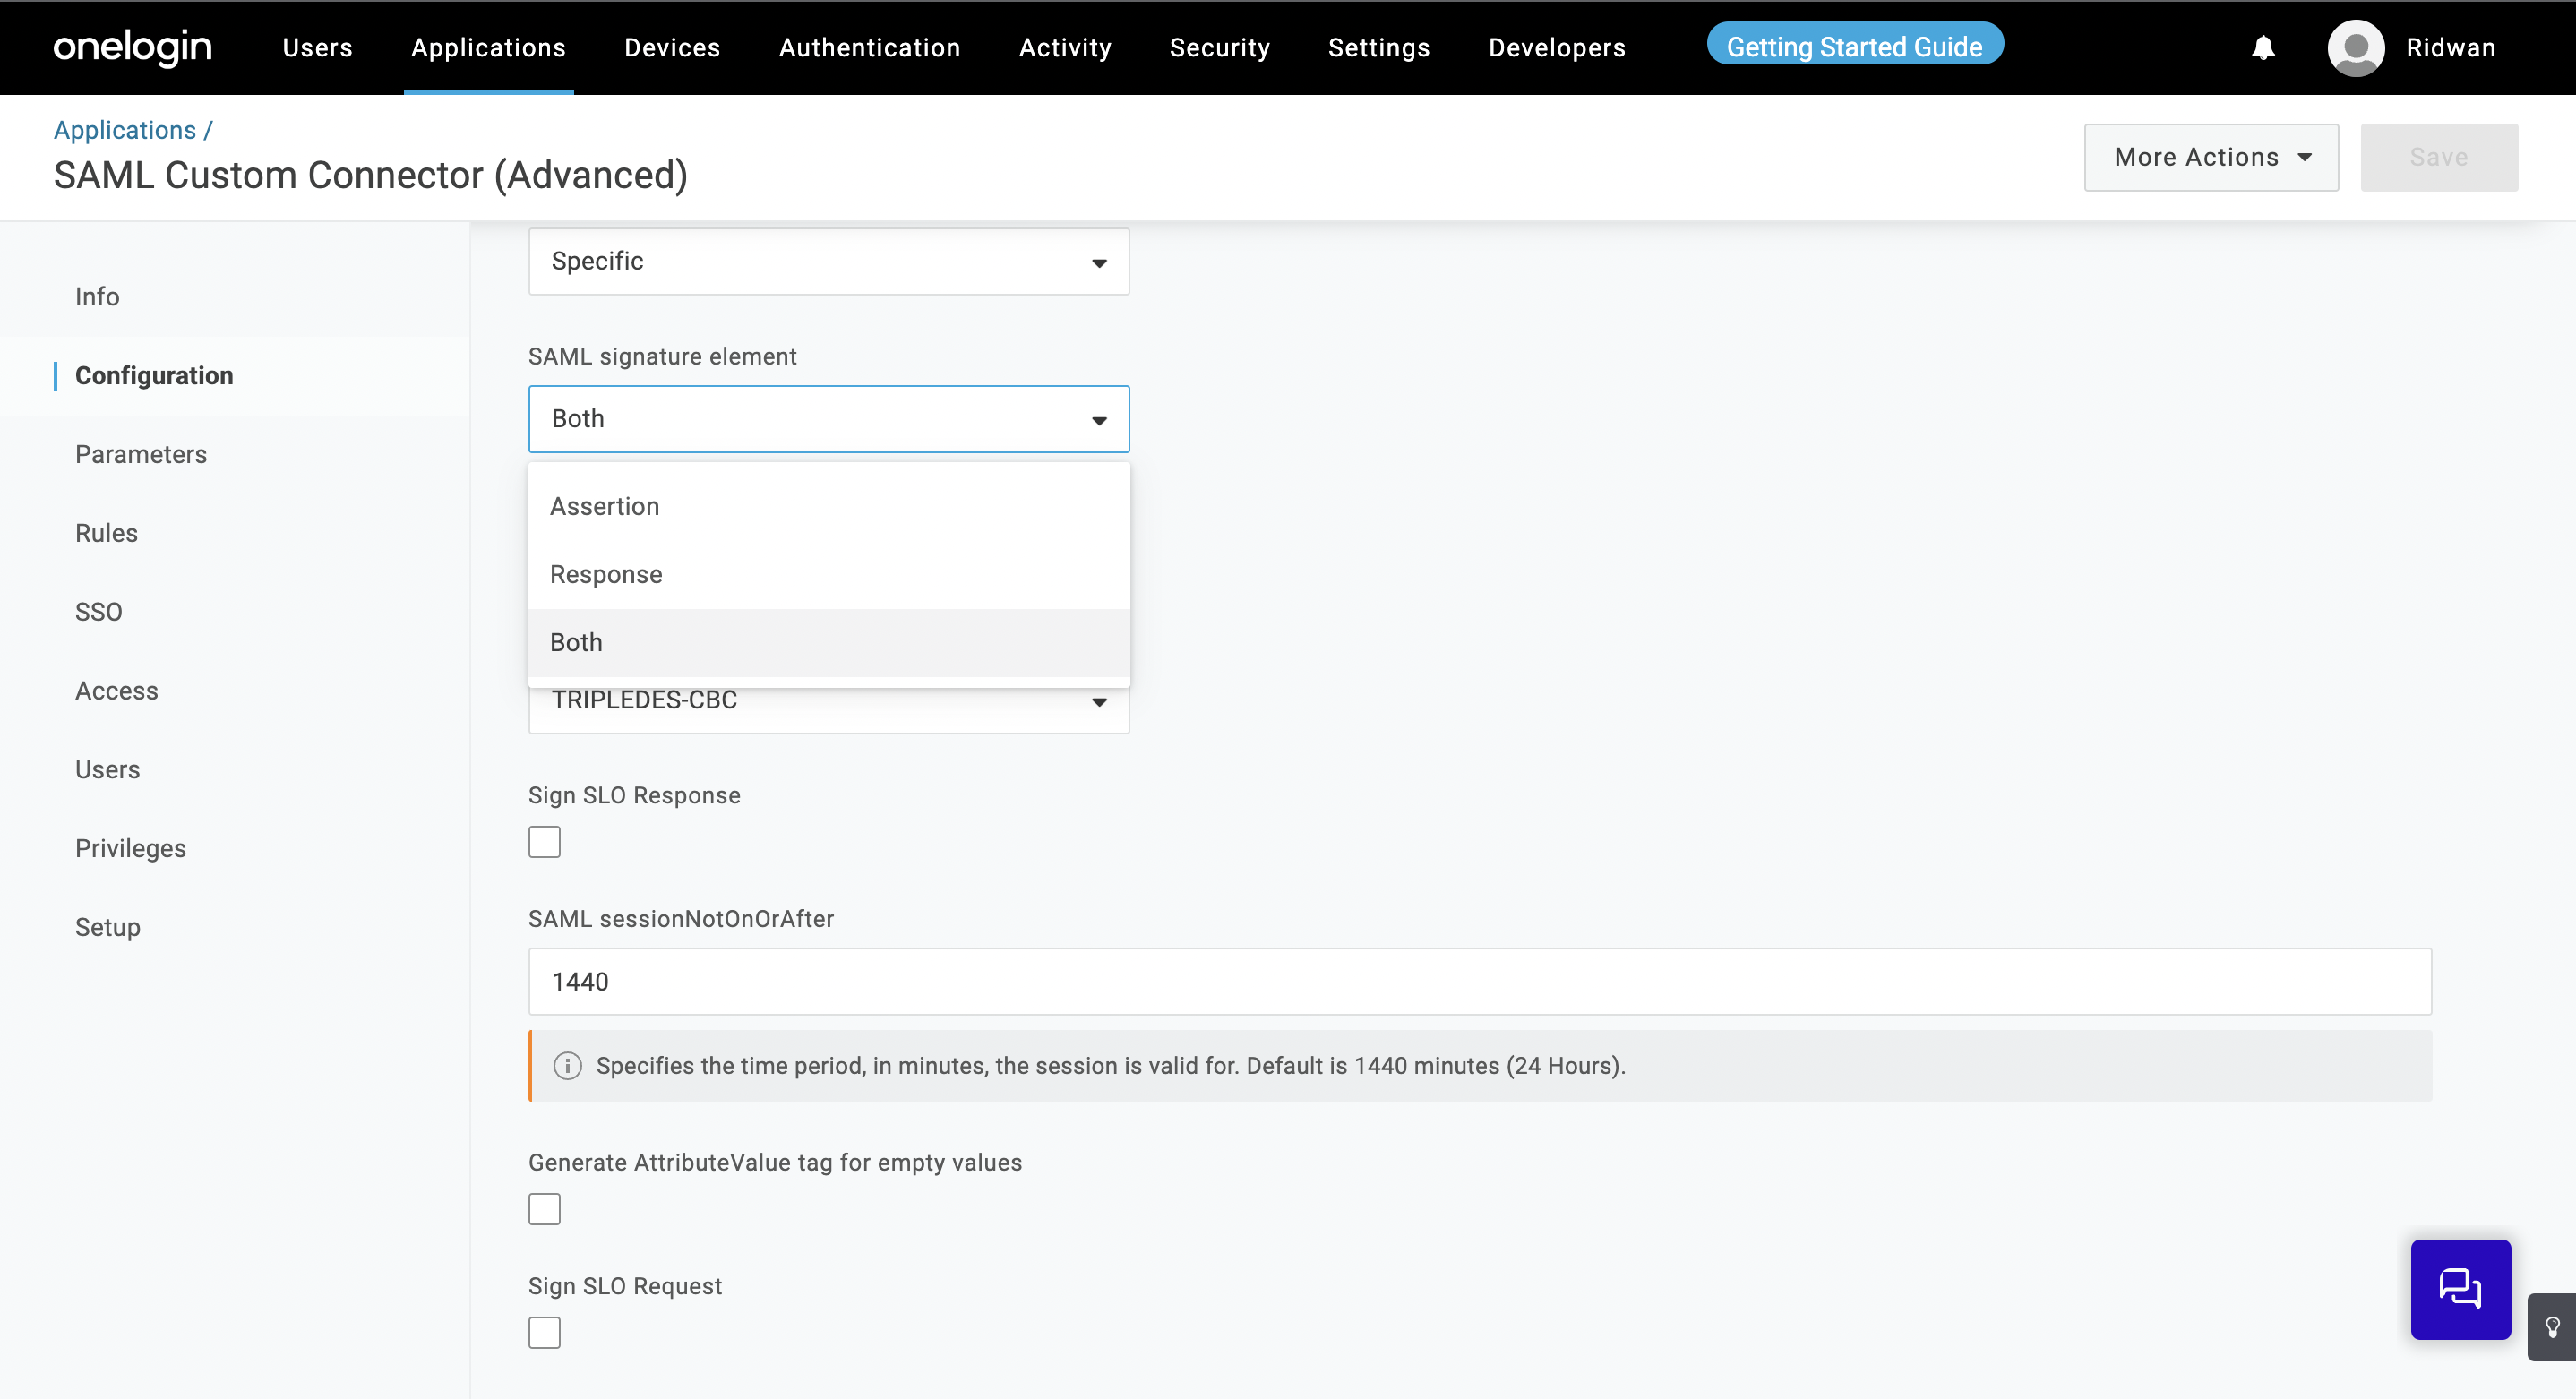Screen dimensions: 2576x1399
Task: Click the SAML sessionNotOnOrAfter input field
Action: [1479, 981]
